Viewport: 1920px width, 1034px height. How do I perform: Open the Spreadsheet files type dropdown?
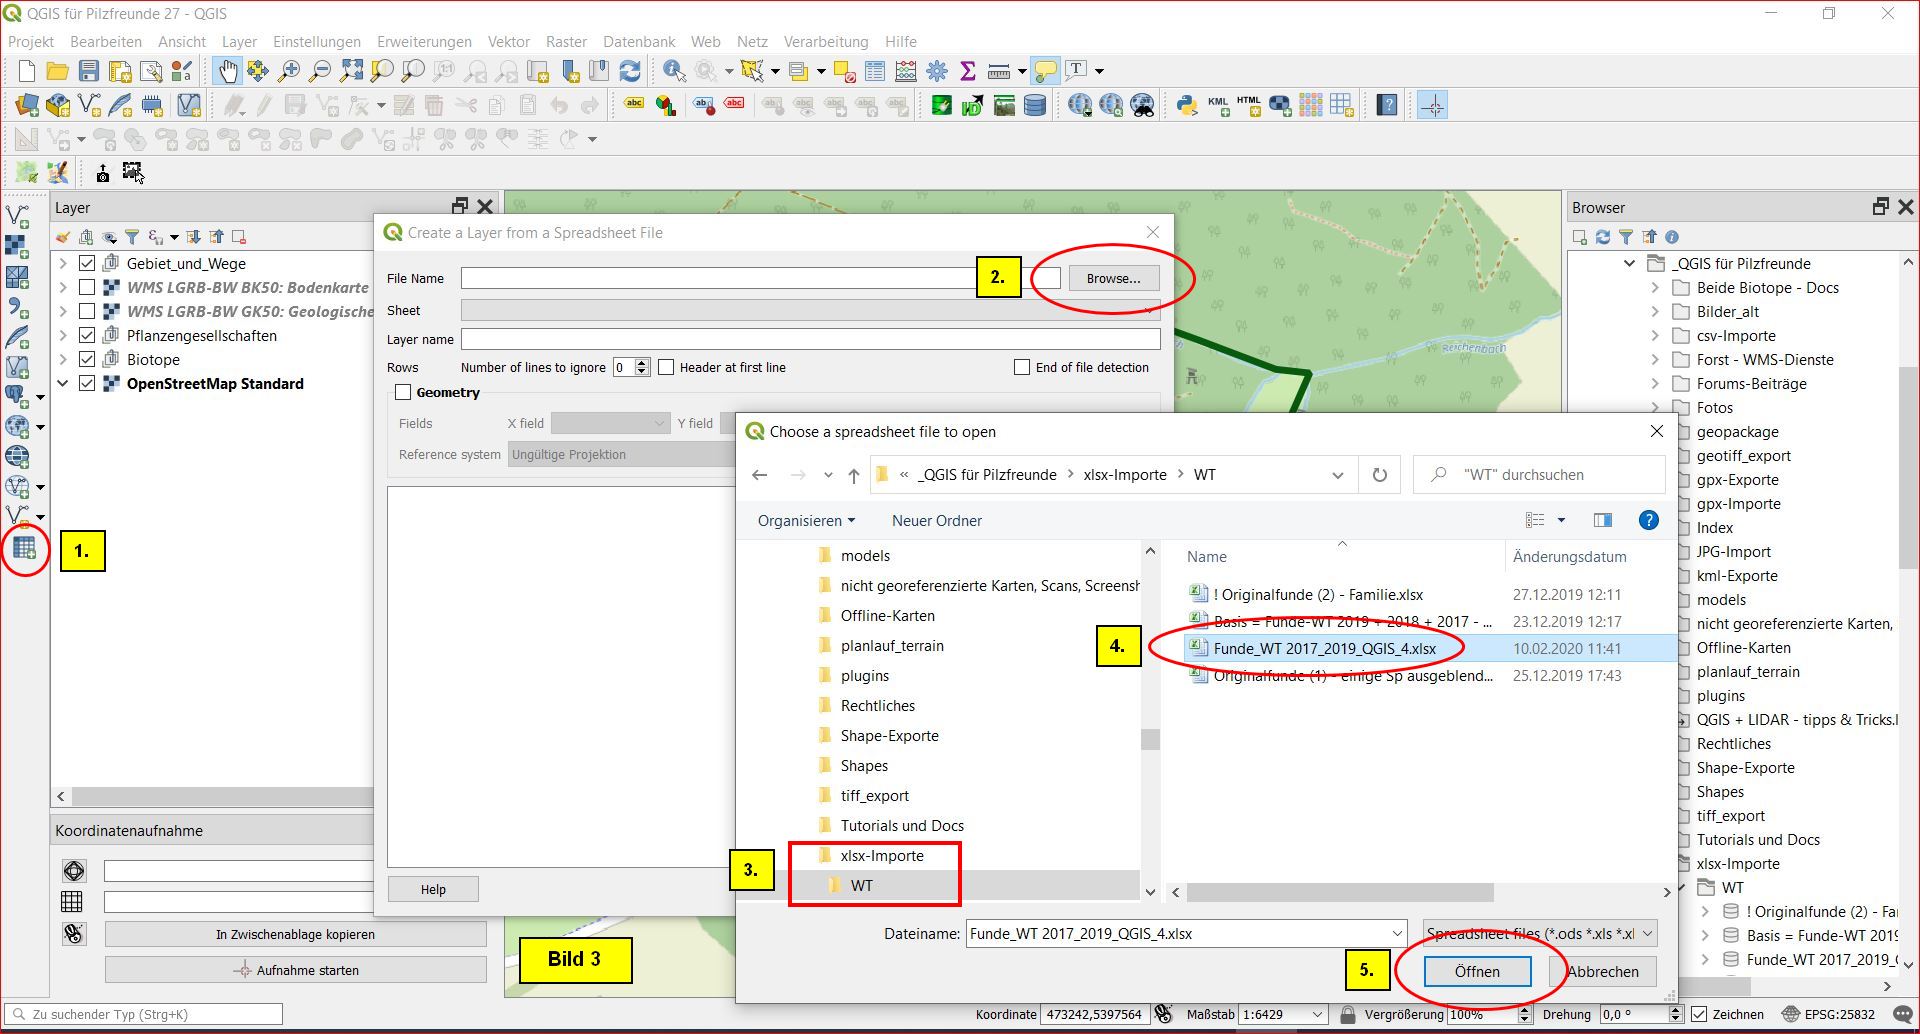tap(1539, 934)
